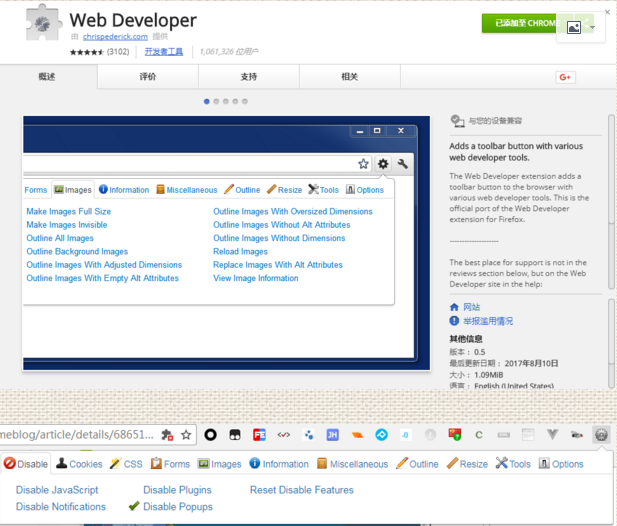Image resolution: width=617 pixels, height=526 pixels.
Task: Click the Google+ share button
Action: click(565, 77)
